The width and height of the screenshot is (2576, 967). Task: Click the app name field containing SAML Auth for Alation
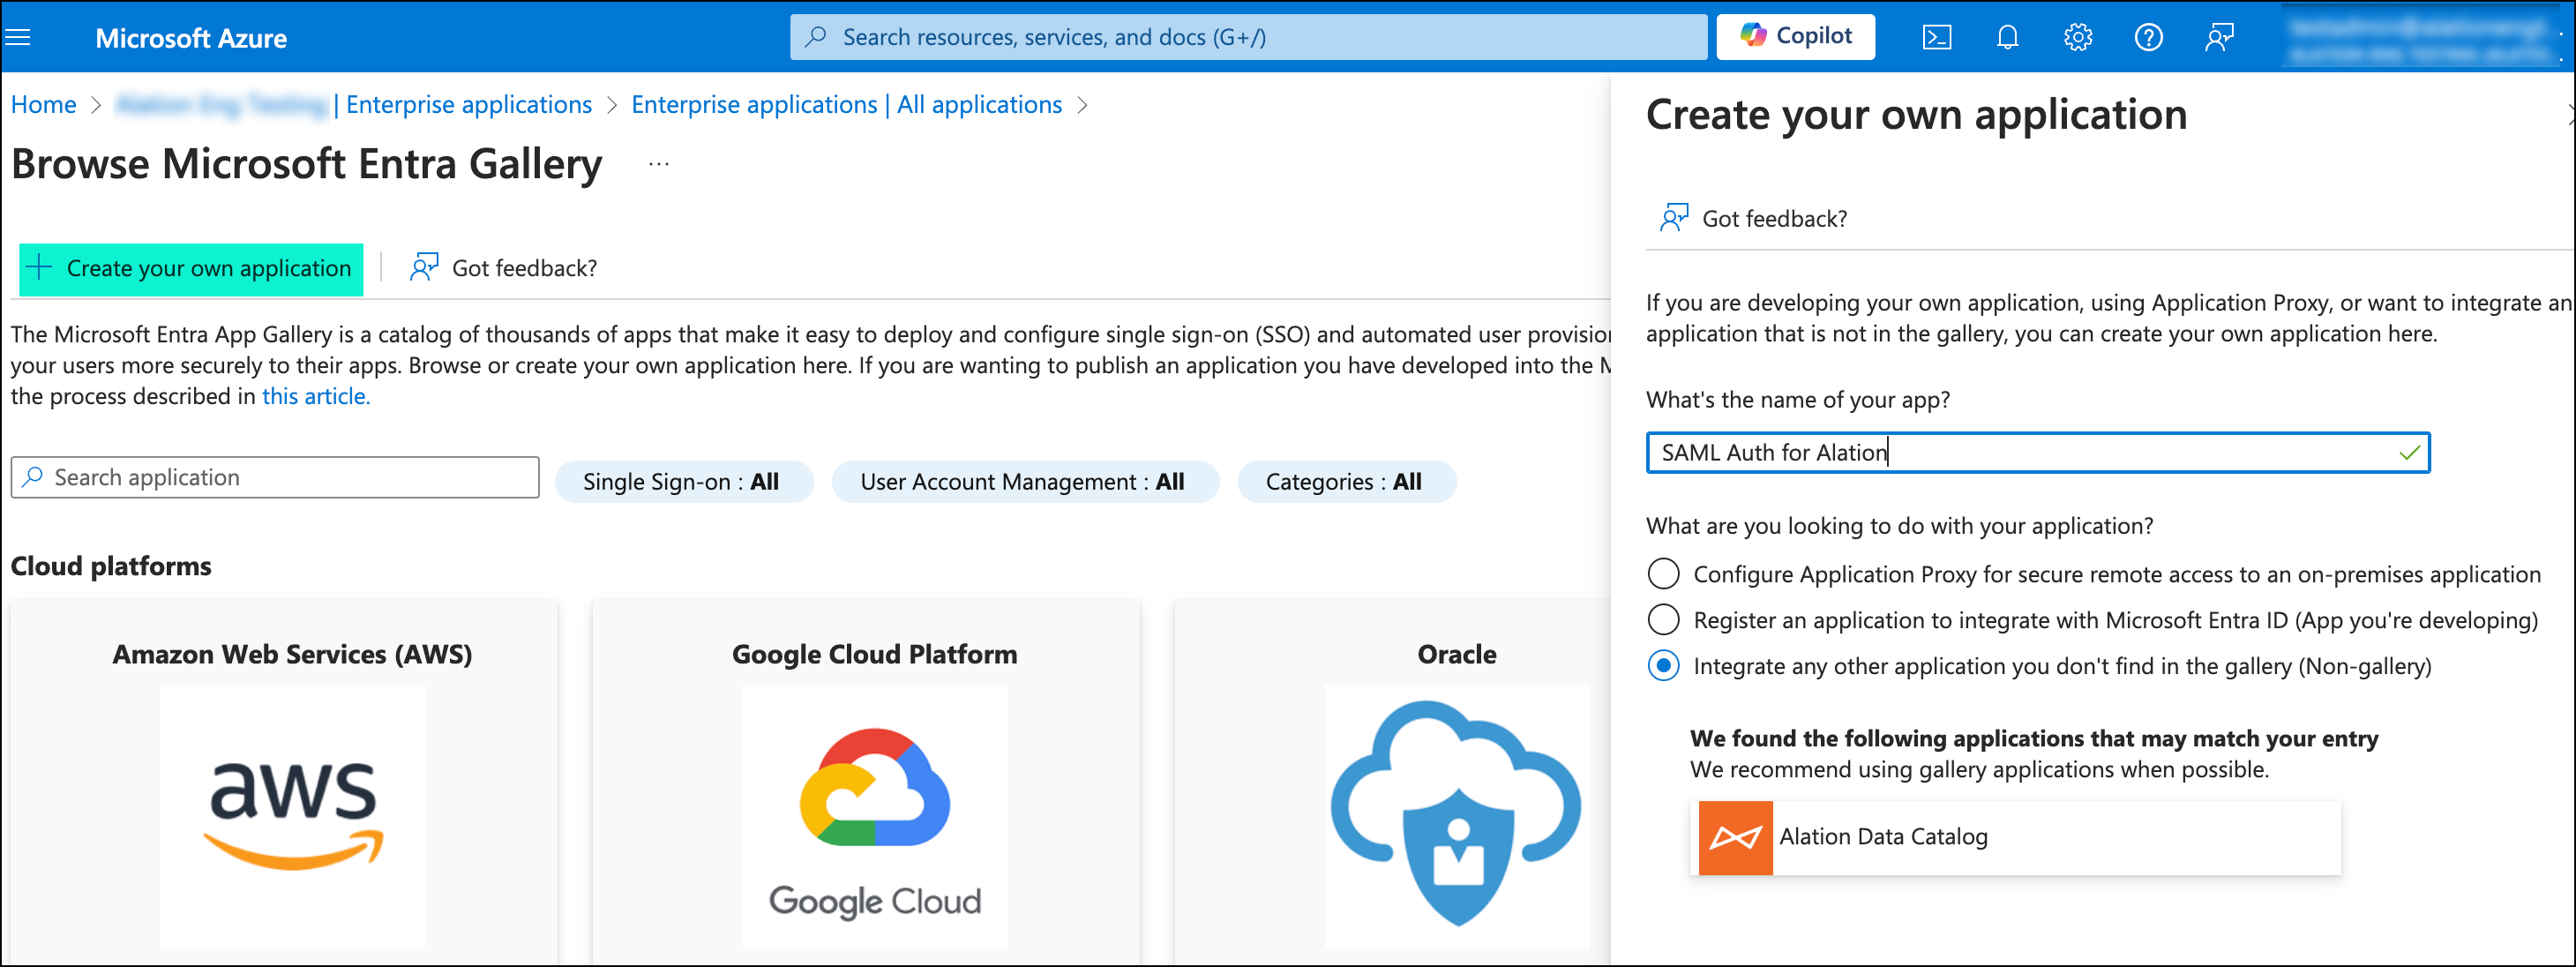point(2037,453)
